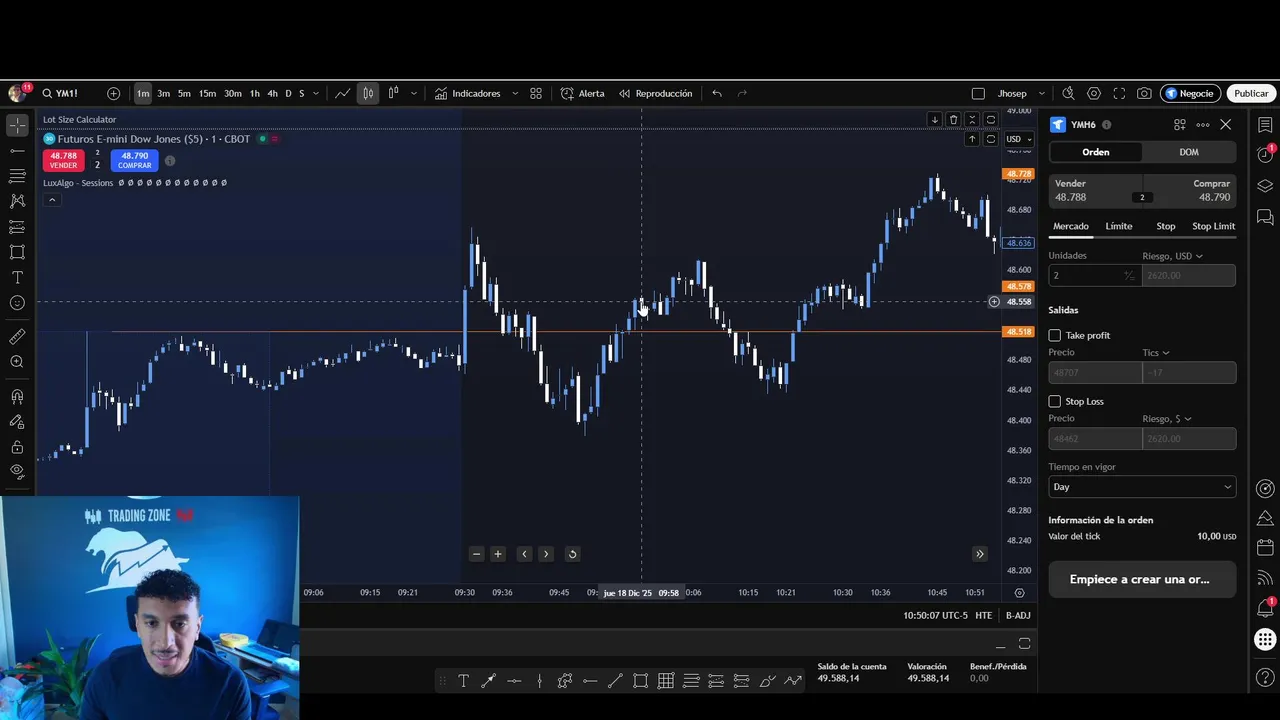The width and height of the screenshot is (1280, 720).
Task: Click the Negocie button
Action: [x=1190, y=93]
